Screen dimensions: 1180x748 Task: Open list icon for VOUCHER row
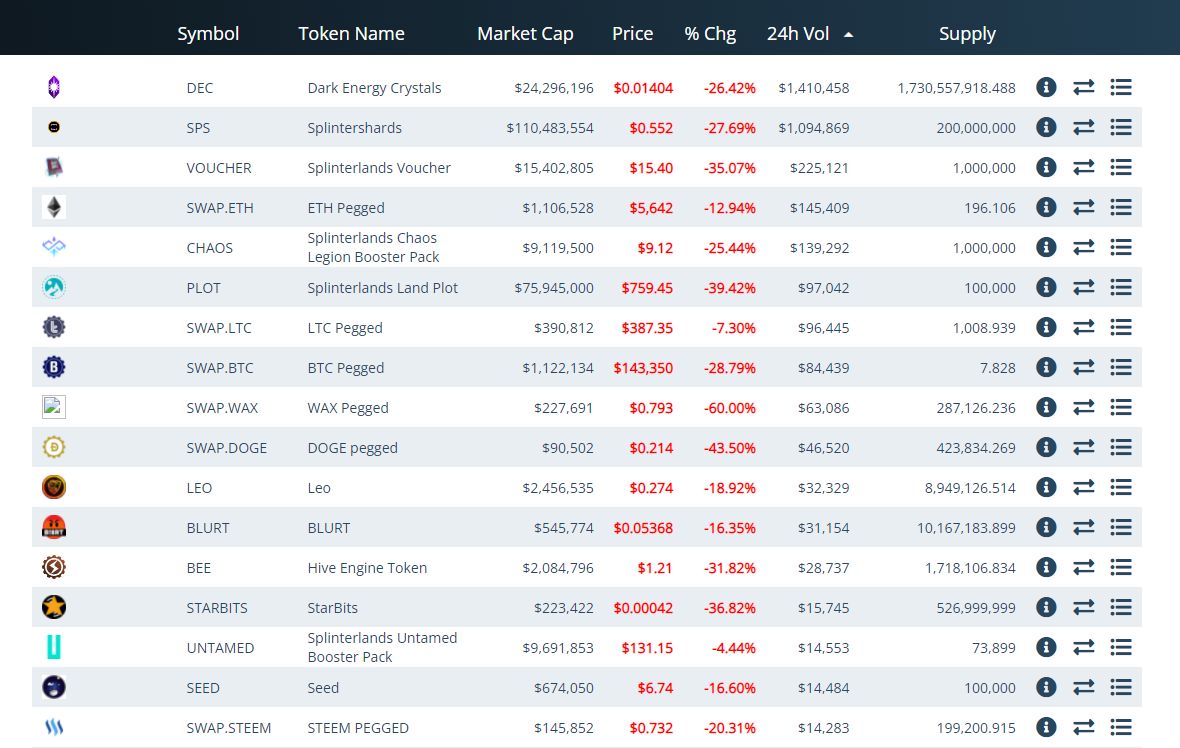point(1121,167)
